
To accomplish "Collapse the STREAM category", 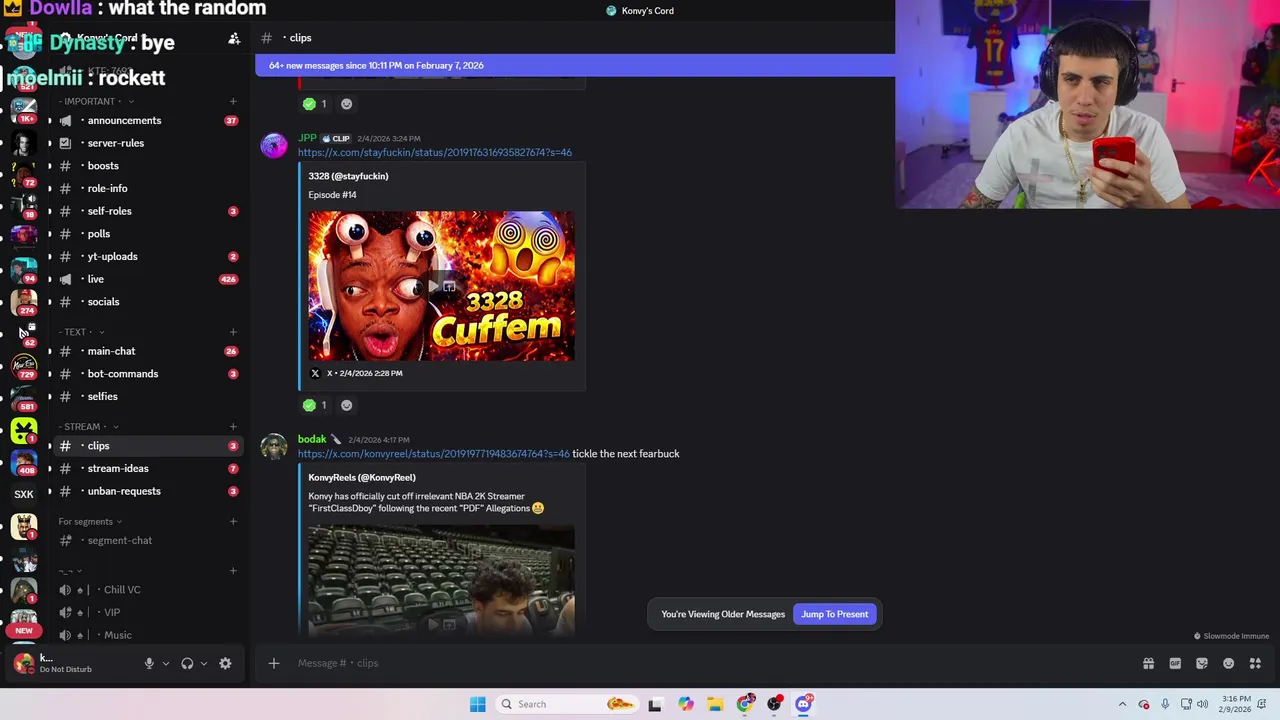I will point(88,427).
